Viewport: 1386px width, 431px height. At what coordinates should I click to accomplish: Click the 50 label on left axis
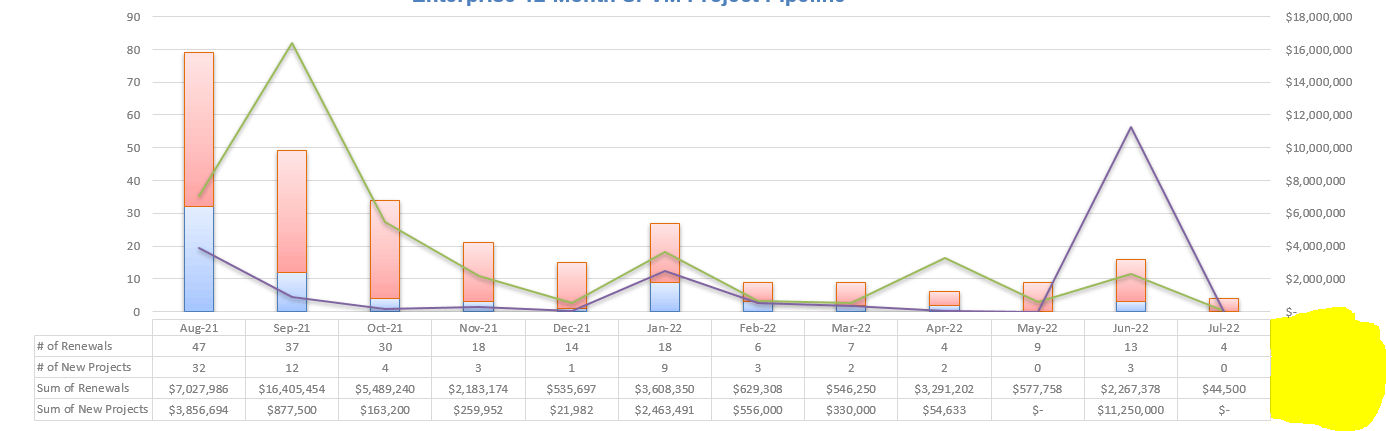pyautogui.click(x=133, y=148)
